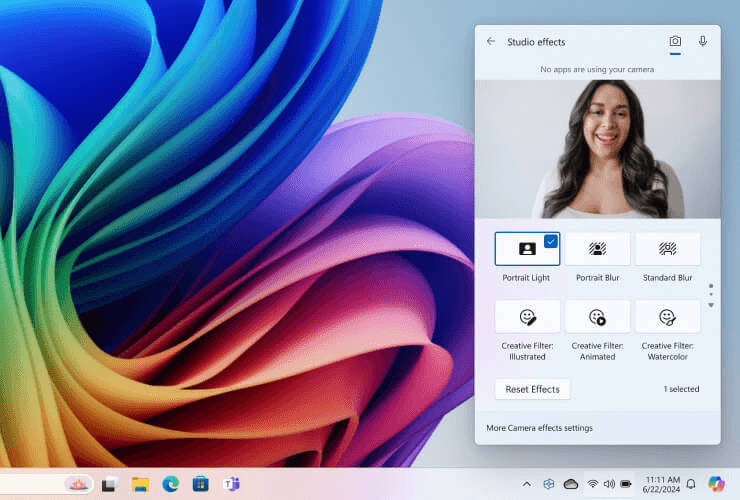Apply Creative Filter: Watercolor
The height and width of the screenshot is (500, 740).
click(668, 317)
